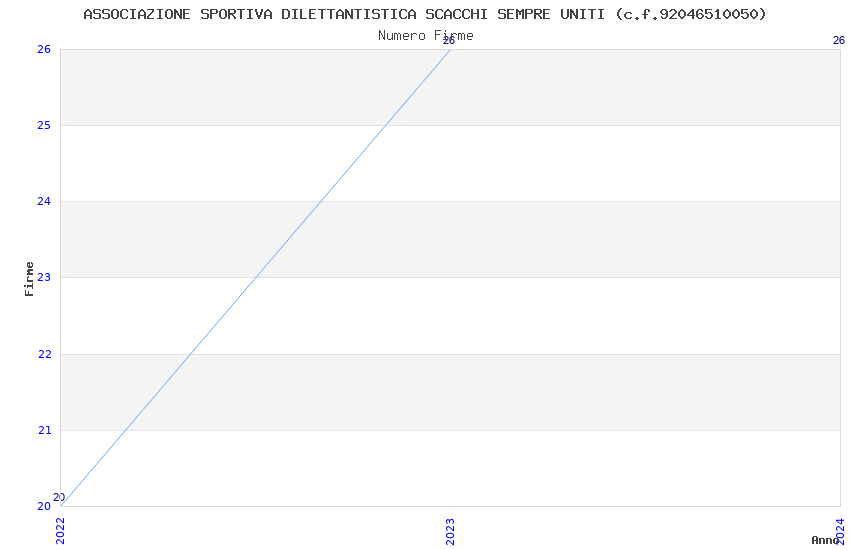Screen dimensions: 850x550
Task: Click the x-axis year 2023
Action: pos(450,531)
